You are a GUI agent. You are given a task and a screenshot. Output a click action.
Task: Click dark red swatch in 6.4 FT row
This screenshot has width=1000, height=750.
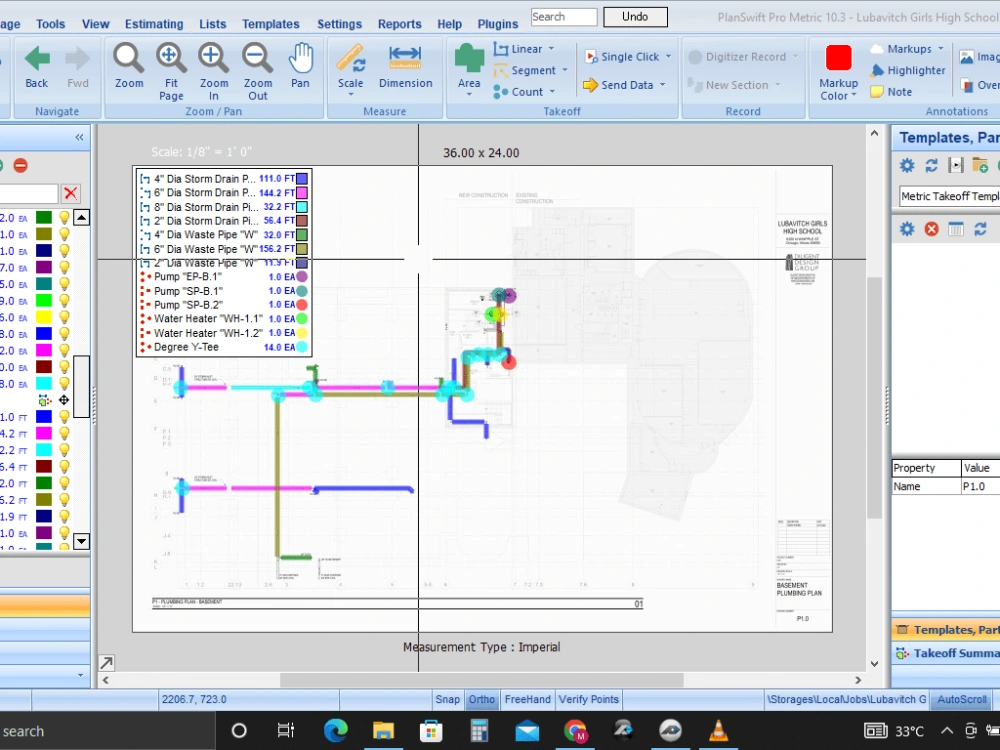(44, 467)
